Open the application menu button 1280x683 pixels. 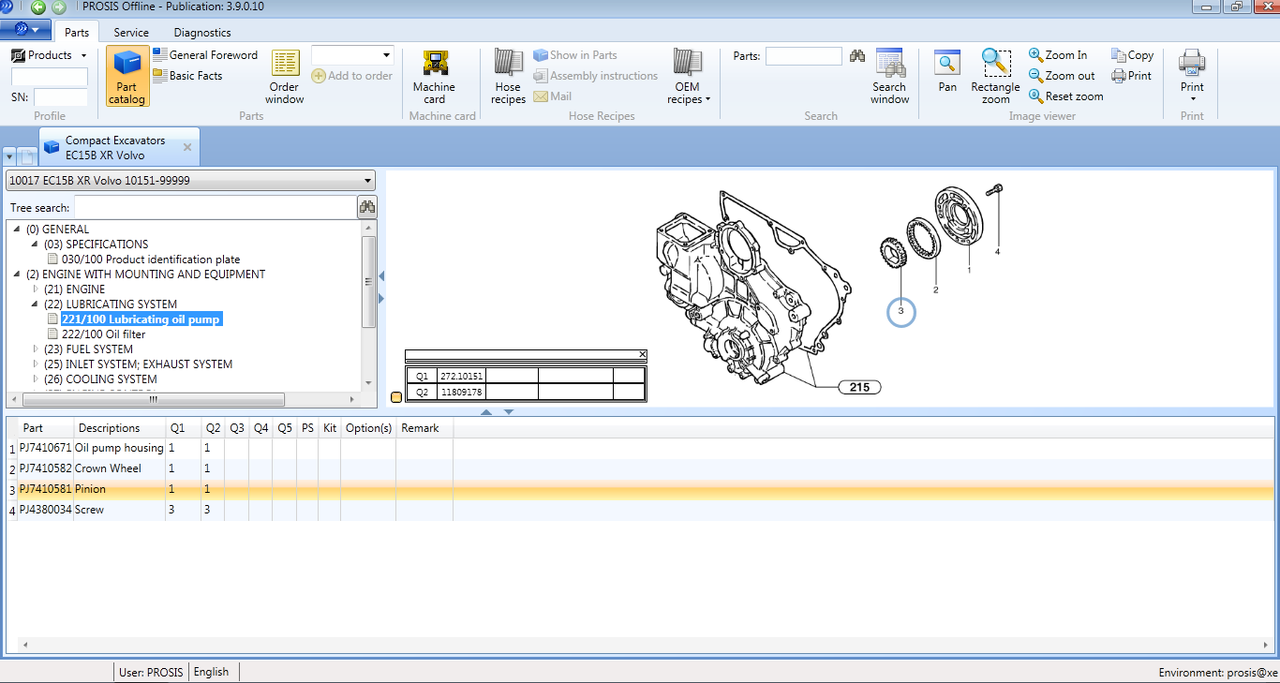(x=26, y=32)
